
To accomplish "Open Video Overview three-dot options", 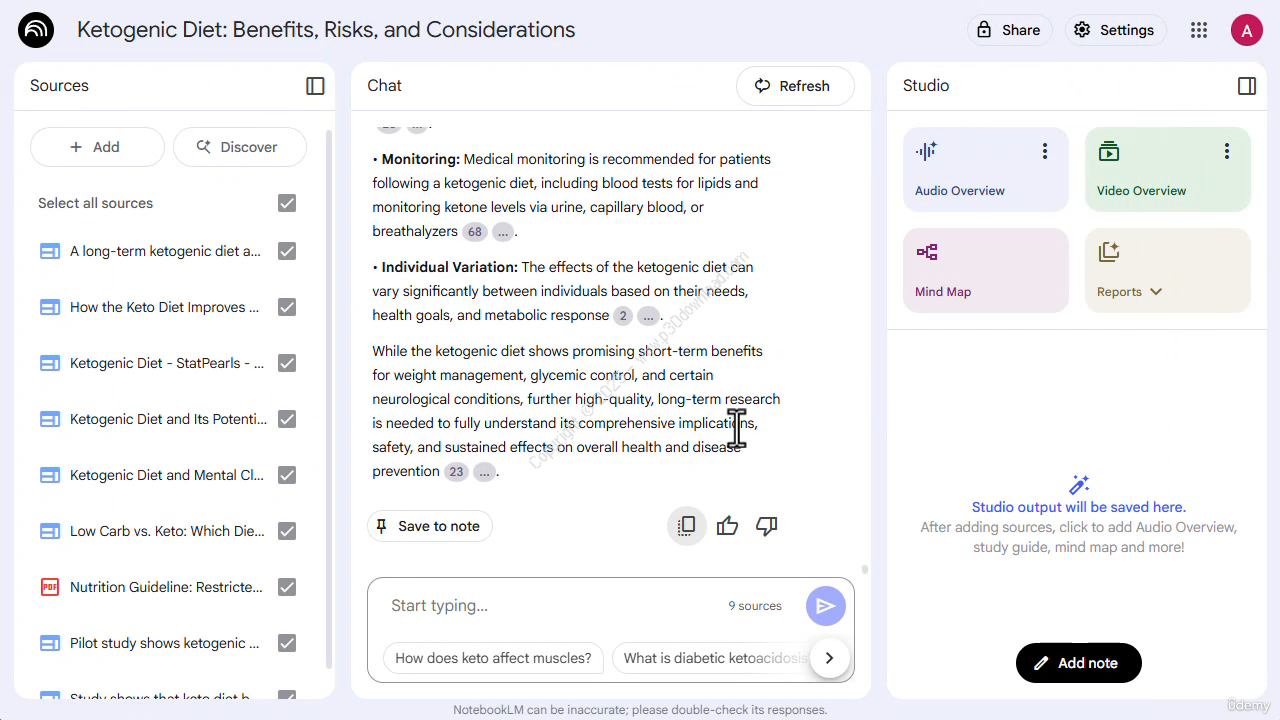I will pos(1227,151).
